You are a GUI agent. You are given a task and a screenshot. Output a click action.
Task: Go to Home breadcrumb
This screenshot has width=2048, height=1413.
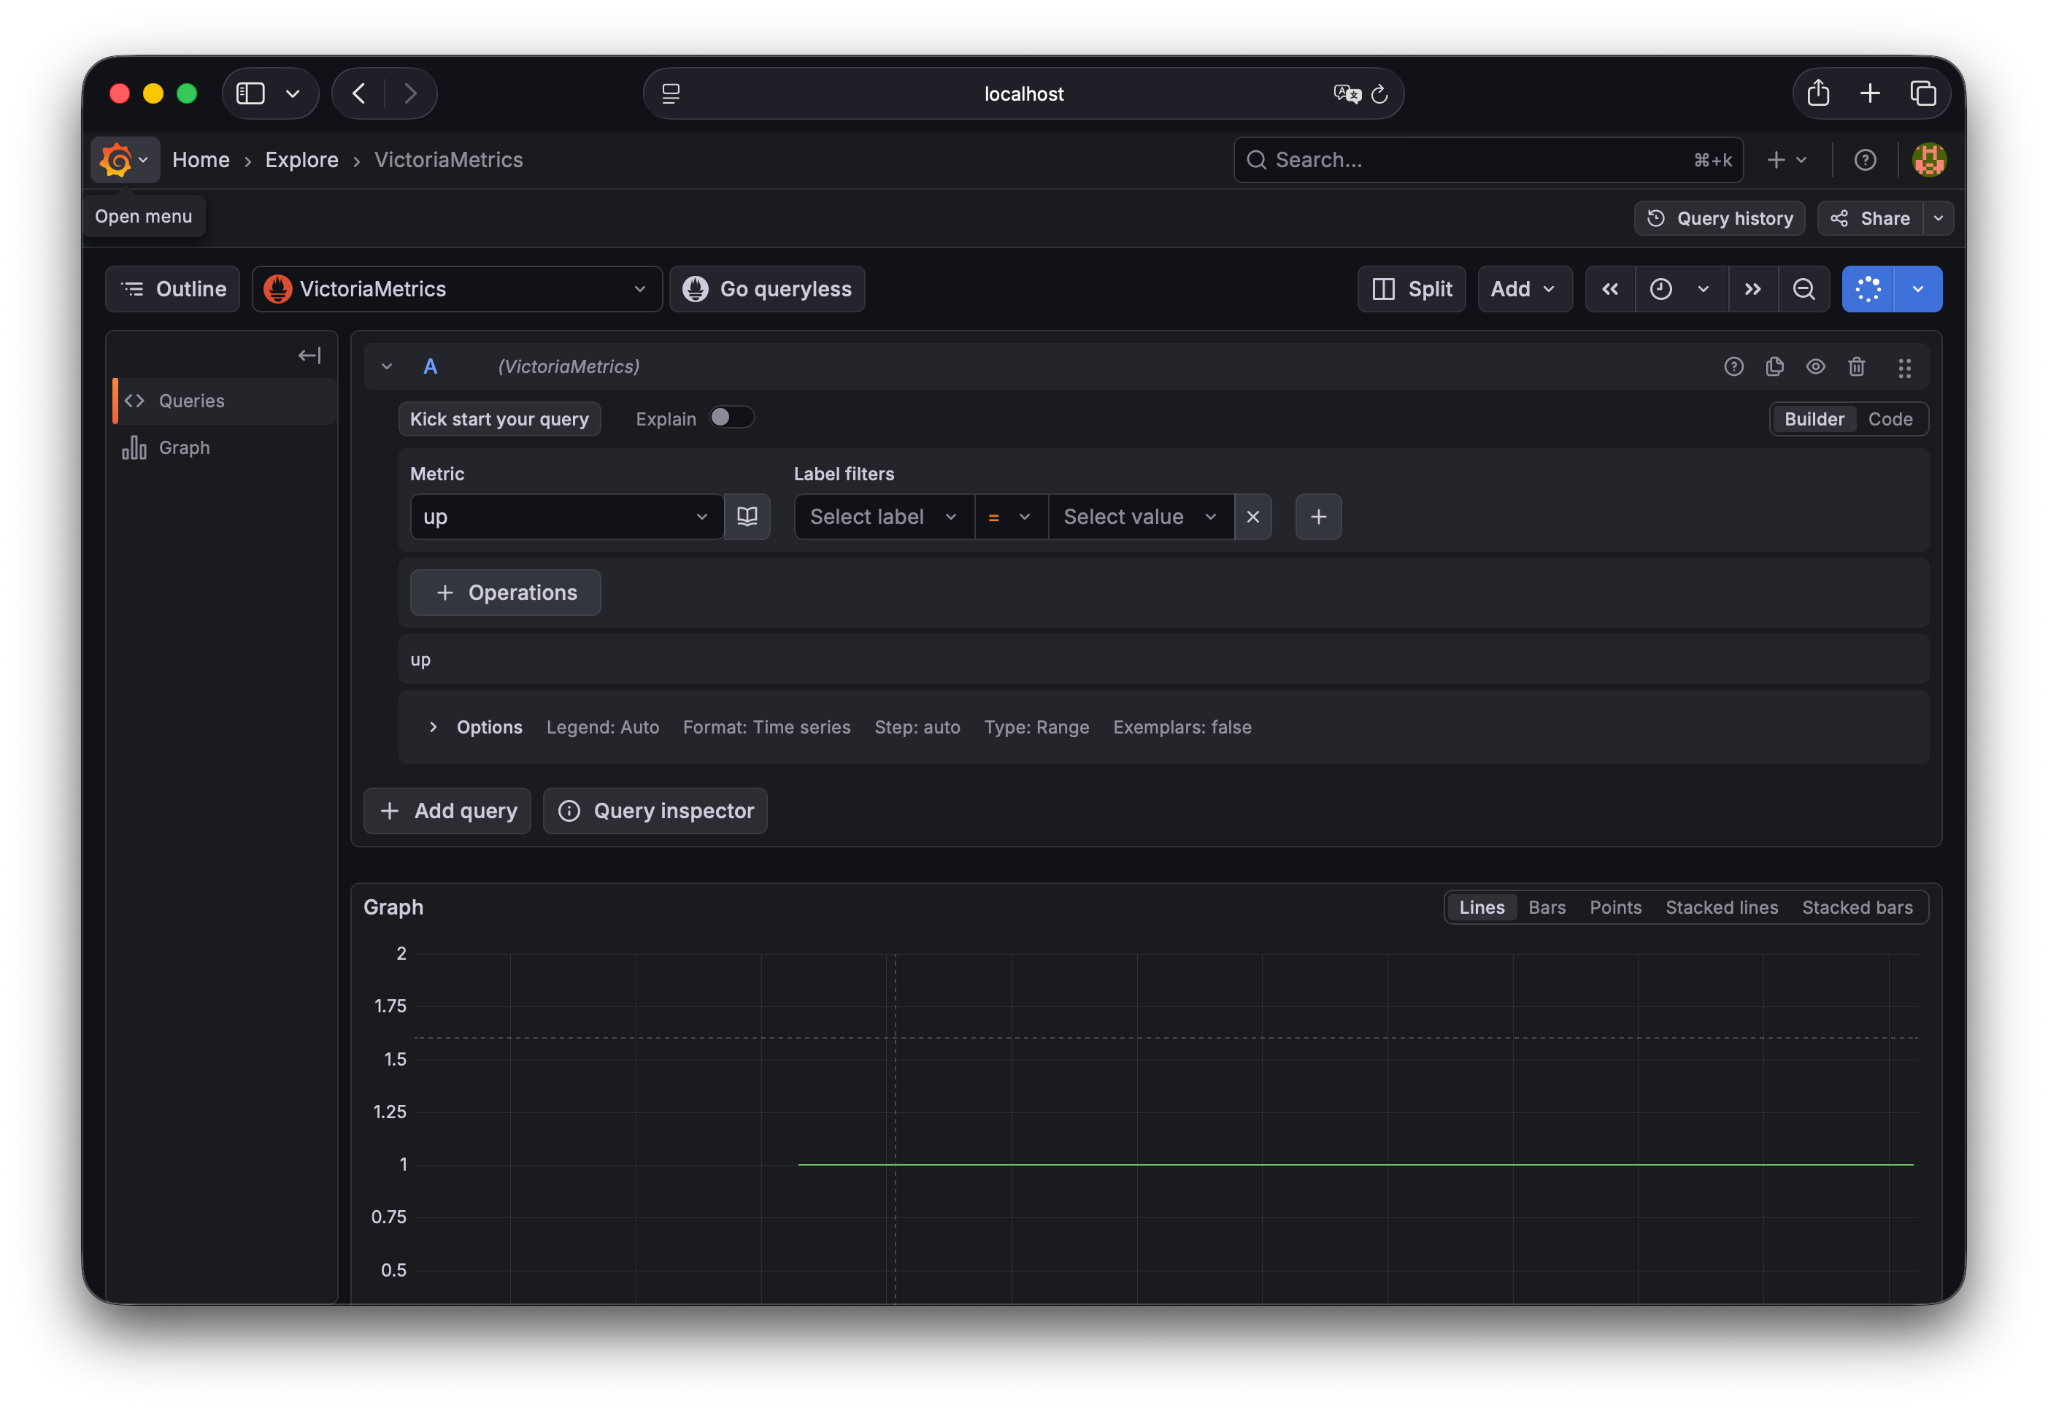click(201, 160)
